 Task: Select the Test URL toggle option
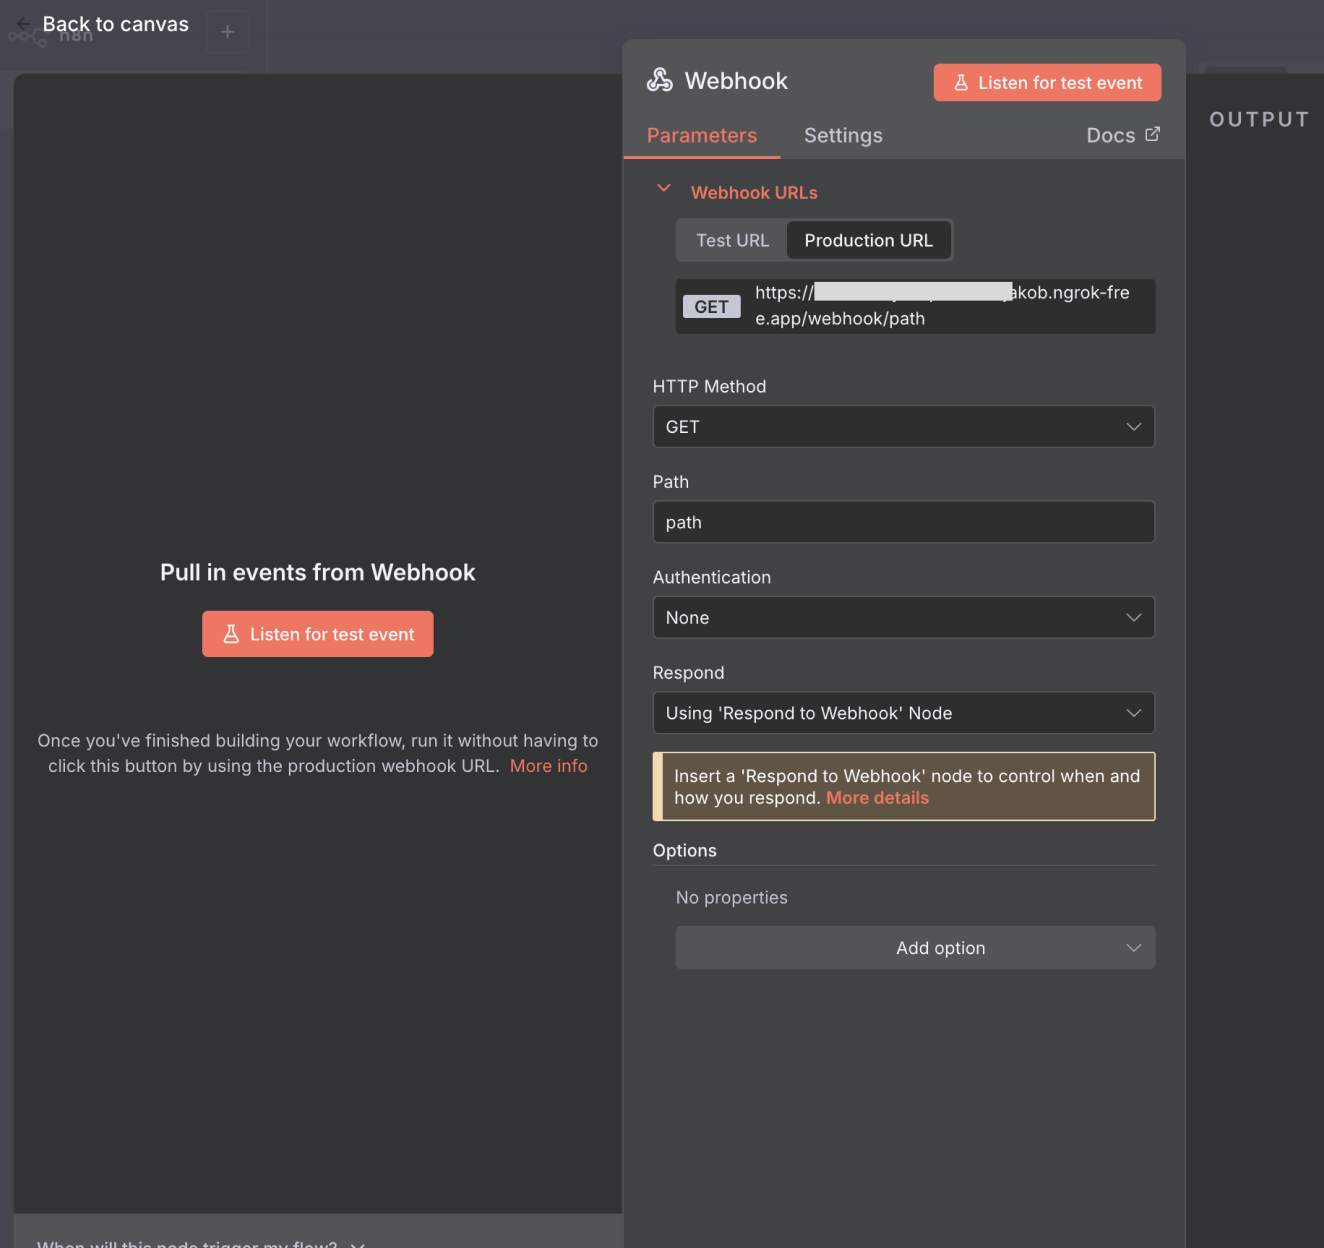point(732,241)
